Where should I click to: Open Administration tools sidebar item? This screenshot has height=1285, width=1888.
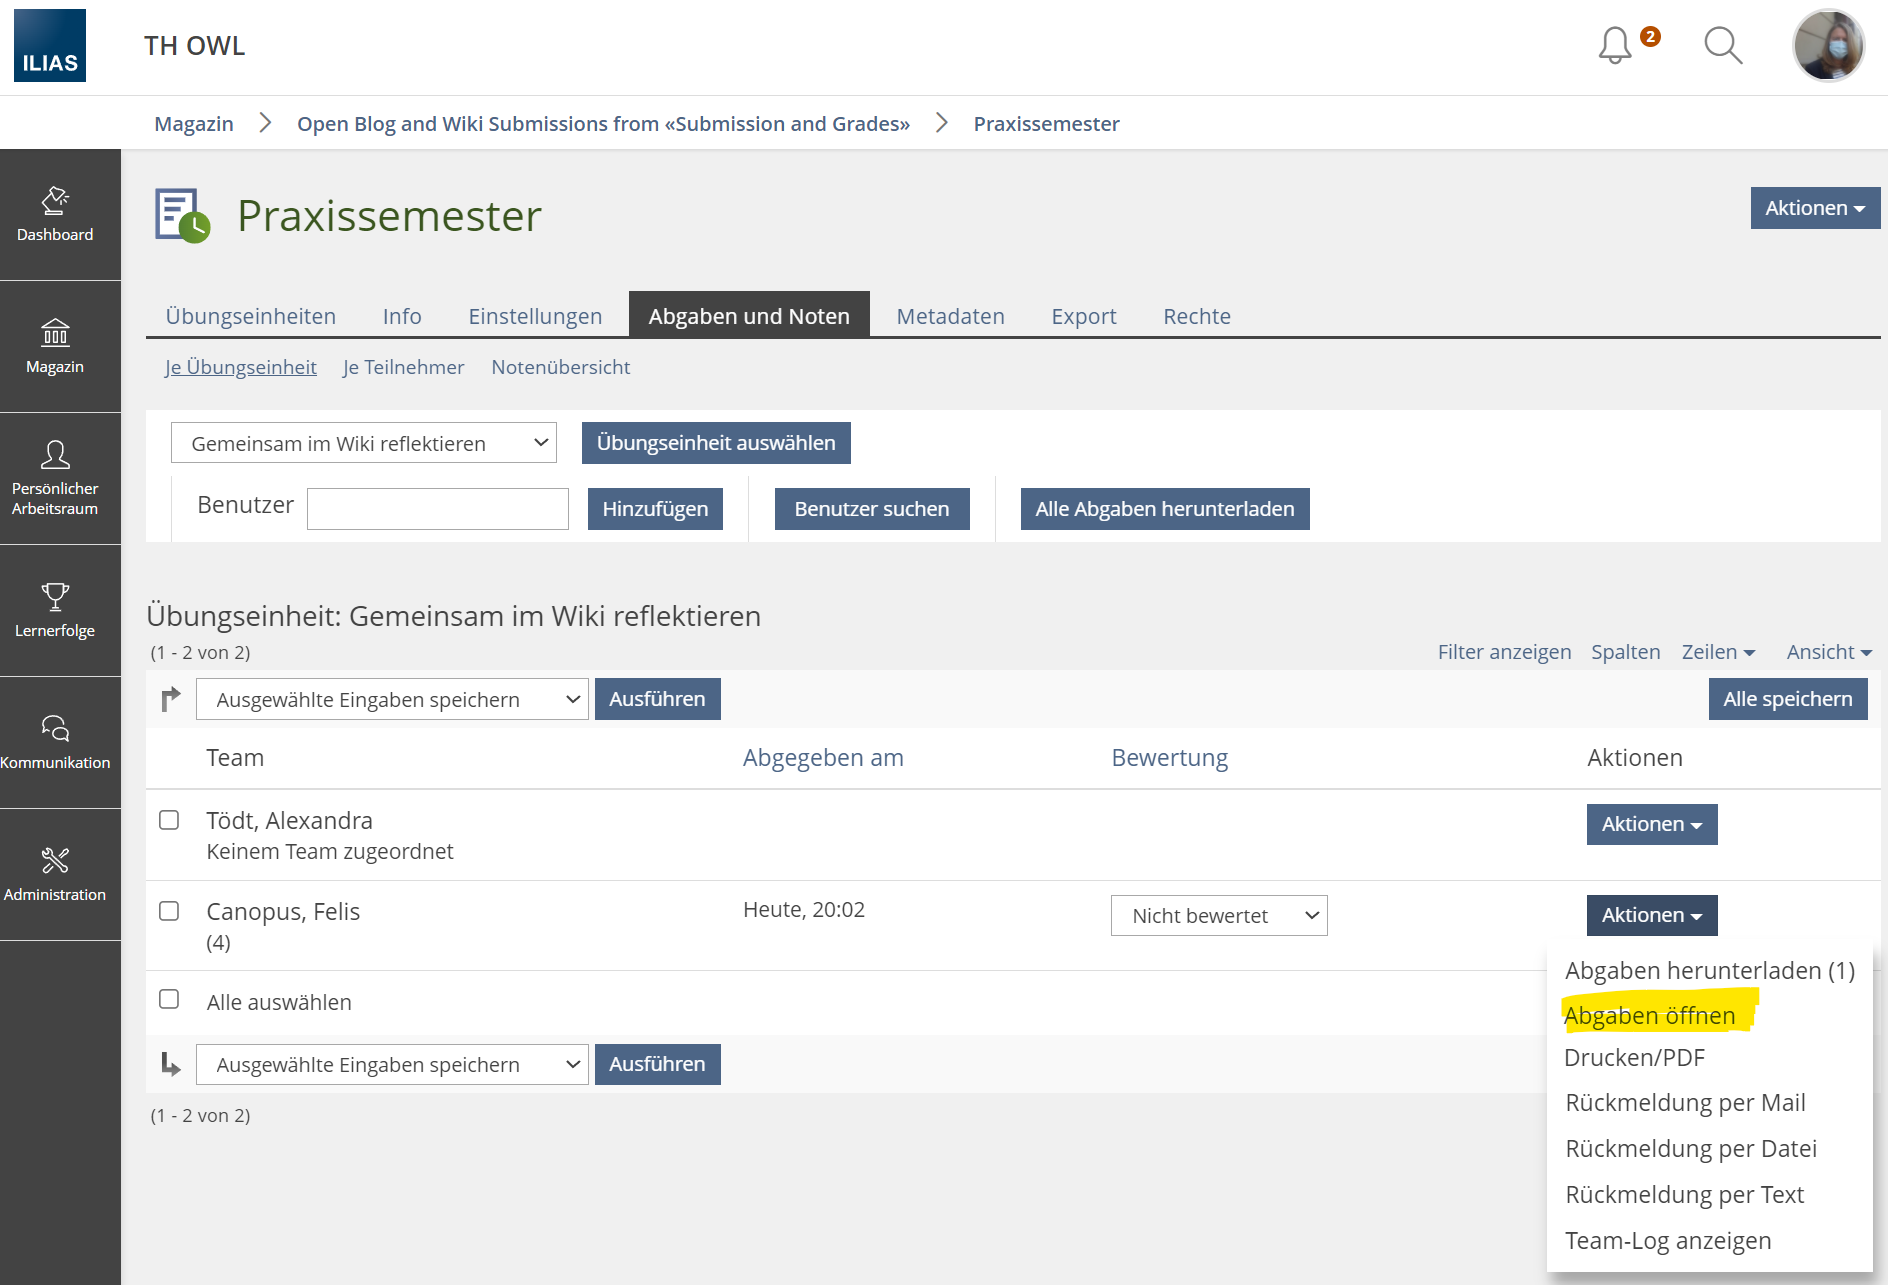(55, 875)
